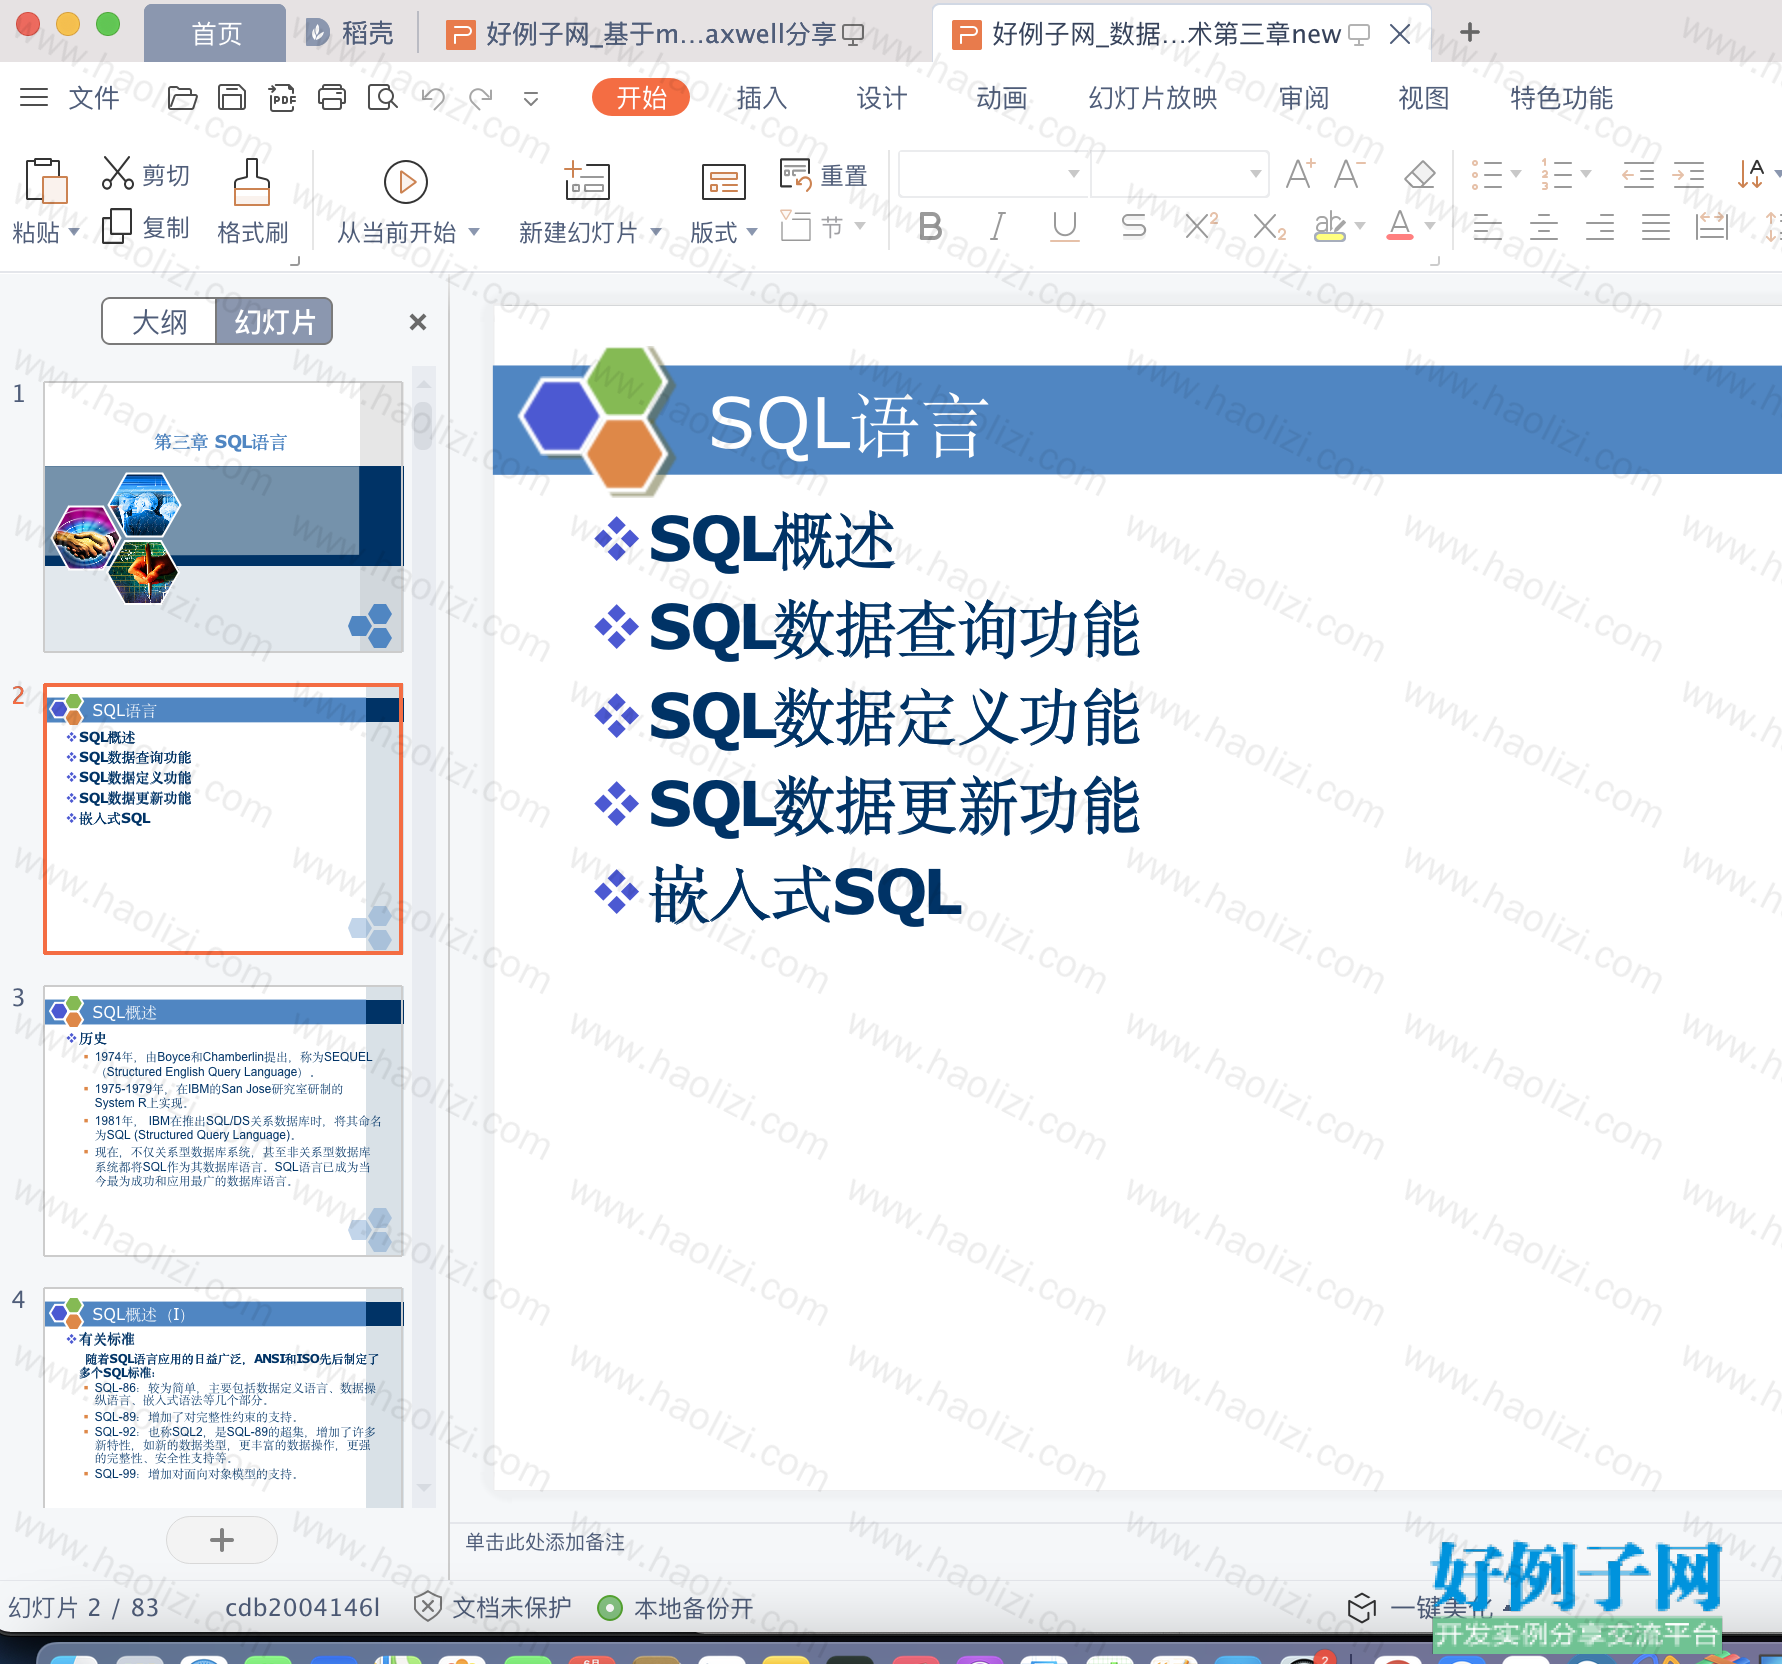Toggle italic formatting
1782x1664 pixels.
pos(997,227)
